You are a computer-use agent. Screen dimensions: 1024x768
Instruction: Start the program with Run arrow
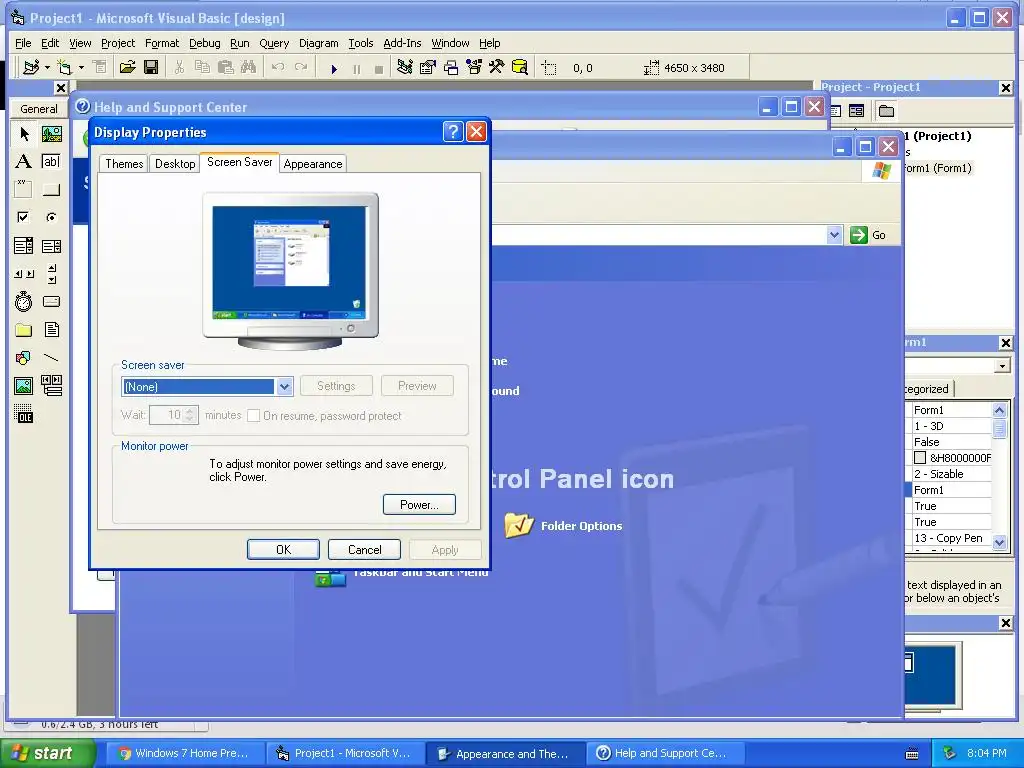coord(334,69)
